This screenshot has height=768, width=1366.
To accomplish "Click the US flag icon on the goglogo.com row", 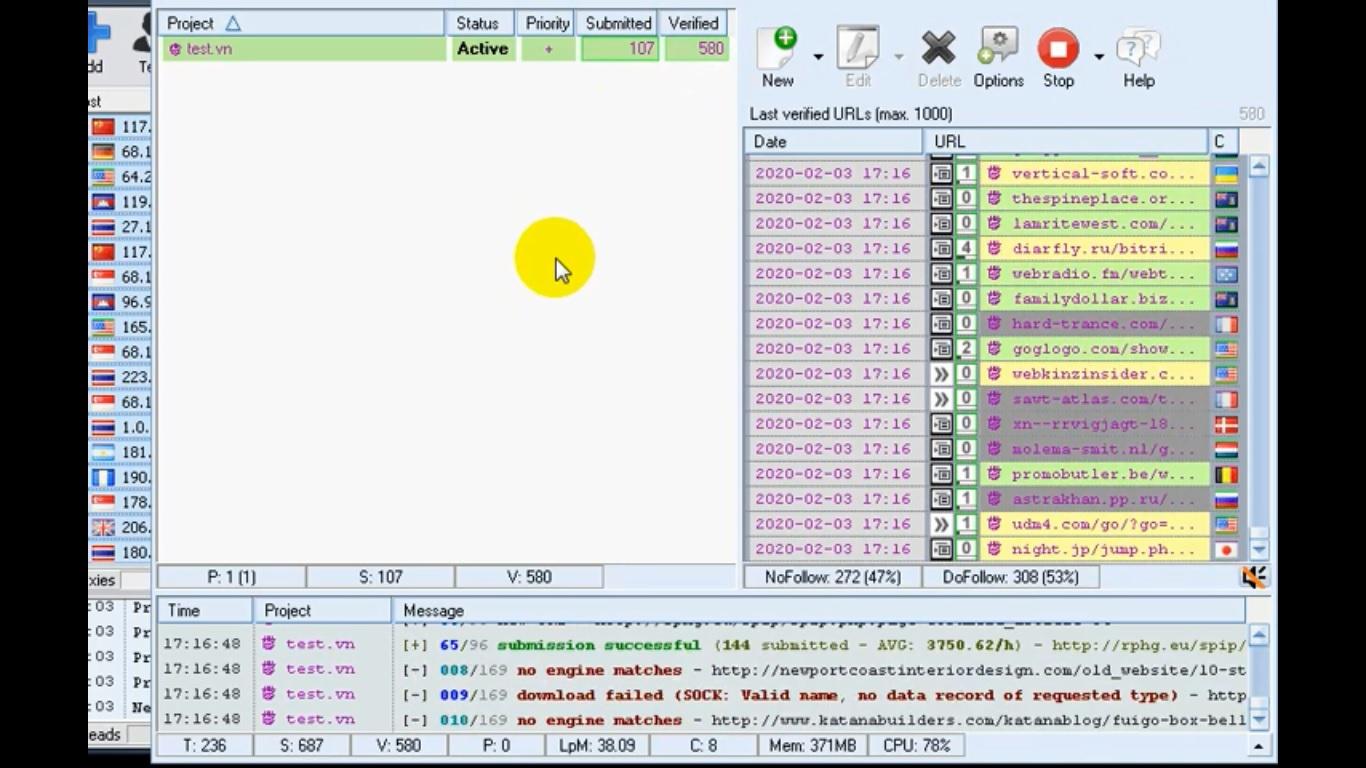I will click(x=1226, y=348).
